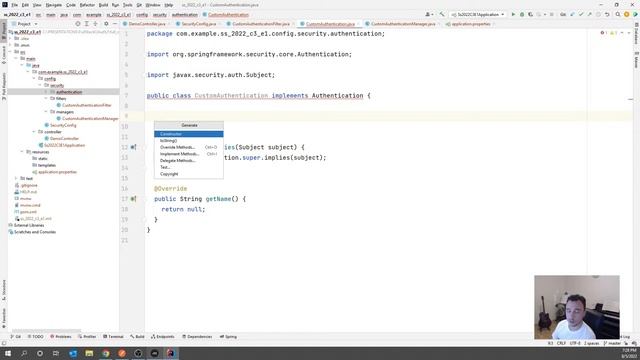Switch to application.properties tab
Viewport: 640px width, 360px height.
tap(470, 24)
